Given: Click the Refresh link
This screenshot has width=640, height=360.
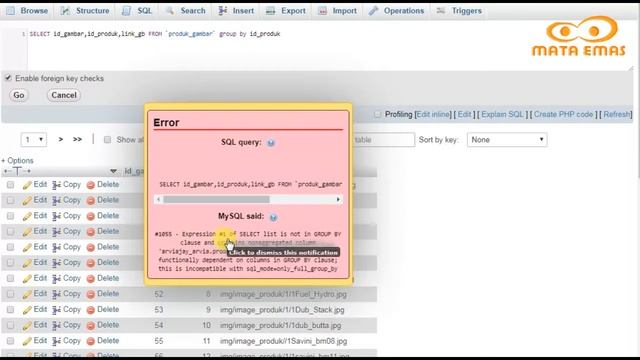Looking at the screenshot, I should click(617, 115).
